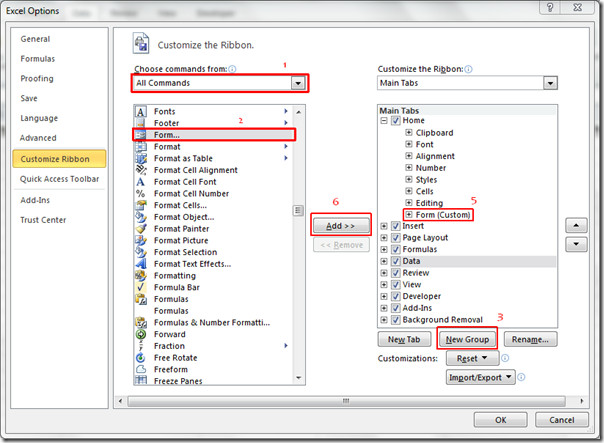The height and width of the screenshot is (443, 604).
Task: Toggle the View tab checkbox
Action: click(x=396, y=285)
